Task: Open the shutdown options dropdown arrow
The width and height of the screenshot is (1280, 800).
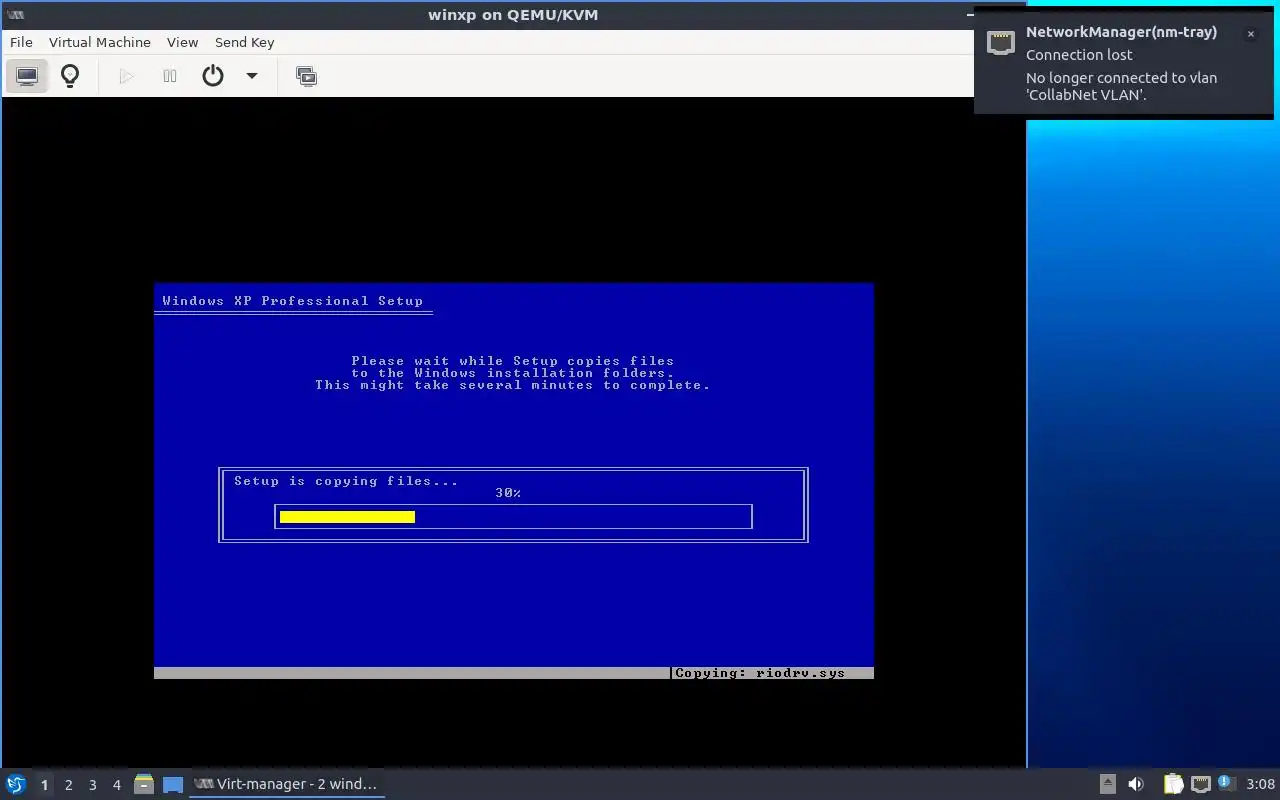Action: tap(252, 76)
